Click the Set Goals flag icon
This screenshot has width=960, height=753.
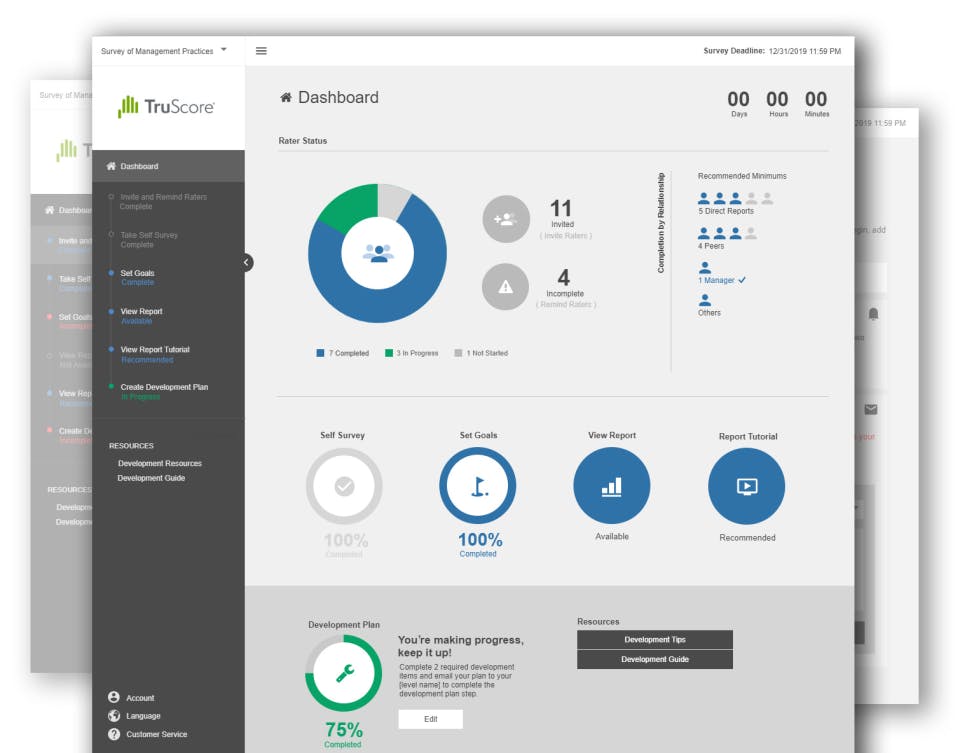pos(478,486)
